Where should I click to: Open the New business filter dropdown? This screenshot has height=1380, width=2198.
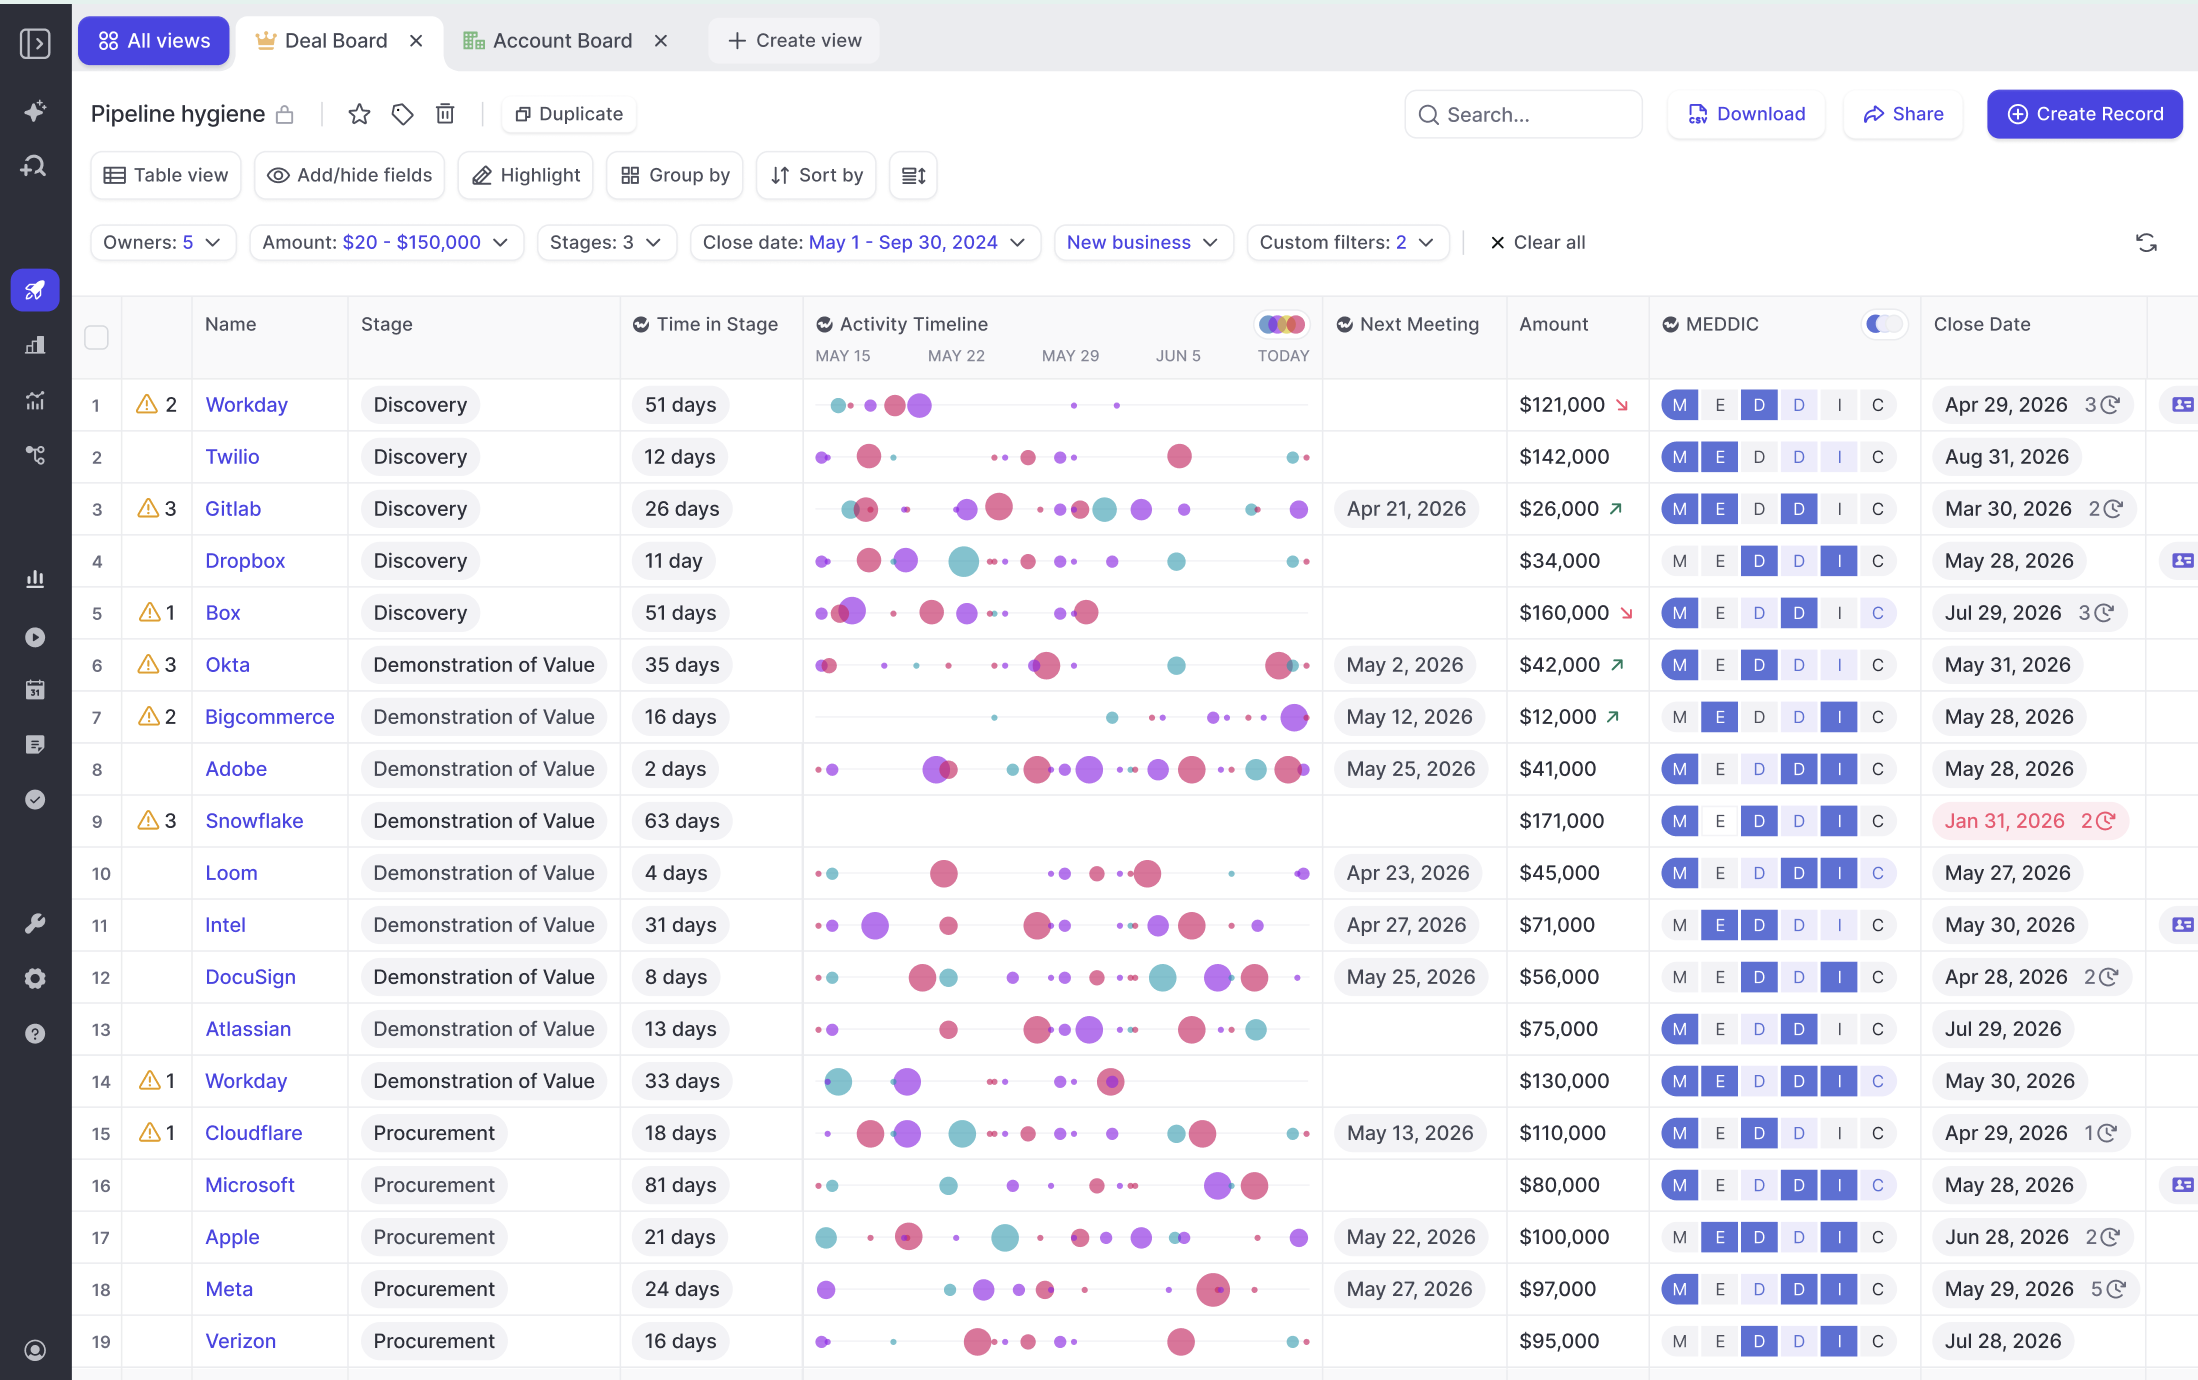click(1143, 243)
